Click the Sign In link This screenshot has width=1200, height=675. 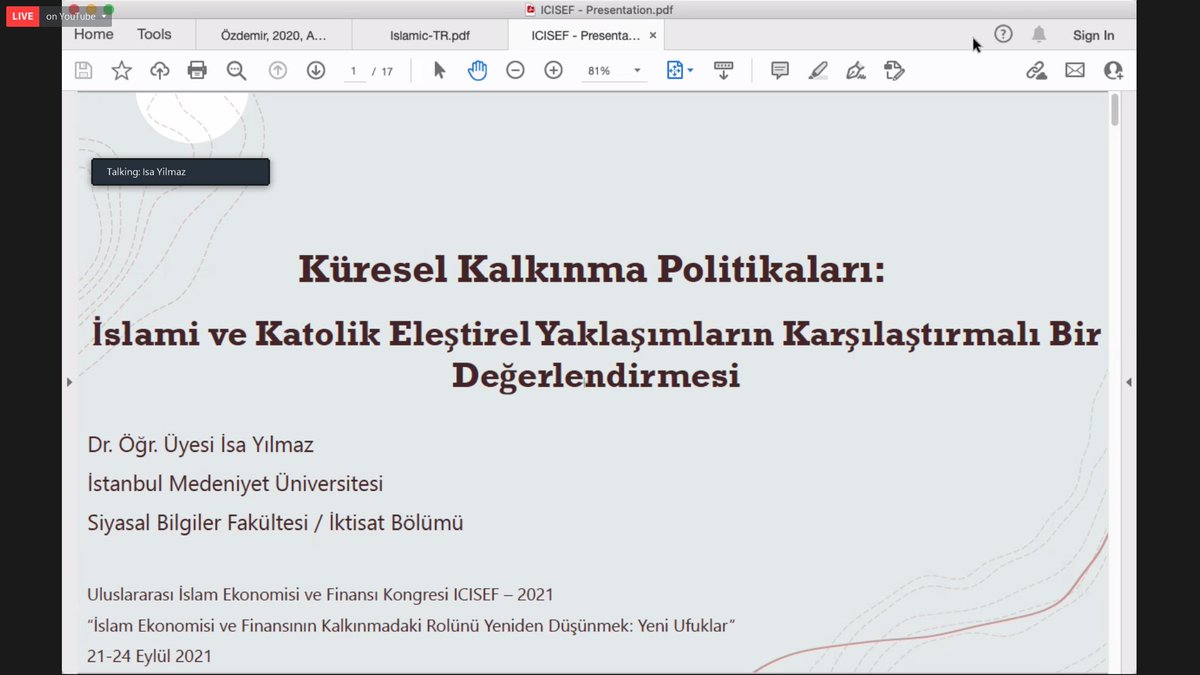coord(1093,35)
